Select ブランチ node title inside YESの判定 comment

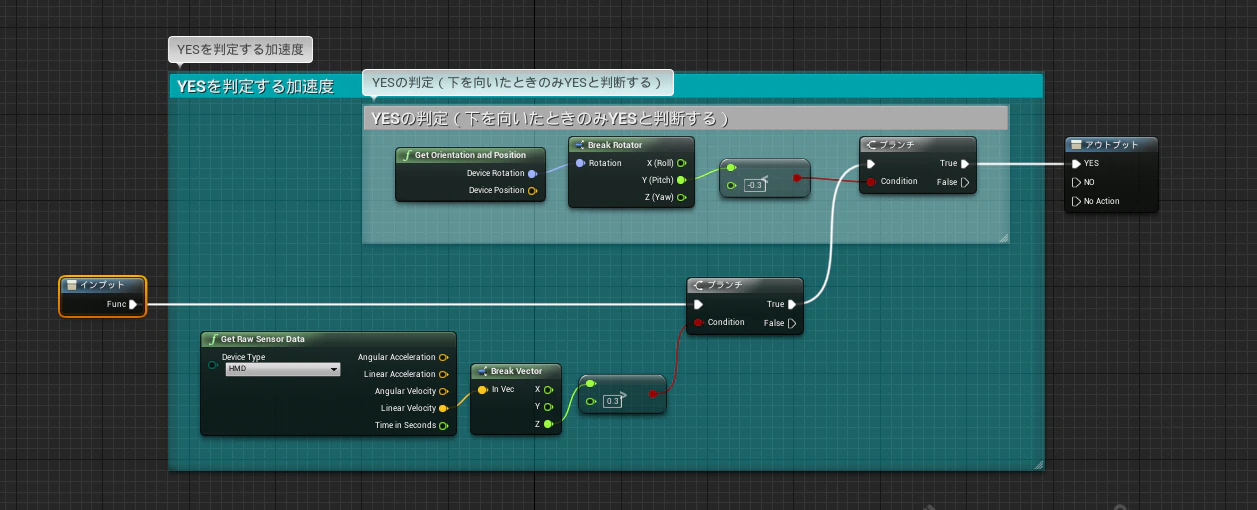tap(897, 145)
